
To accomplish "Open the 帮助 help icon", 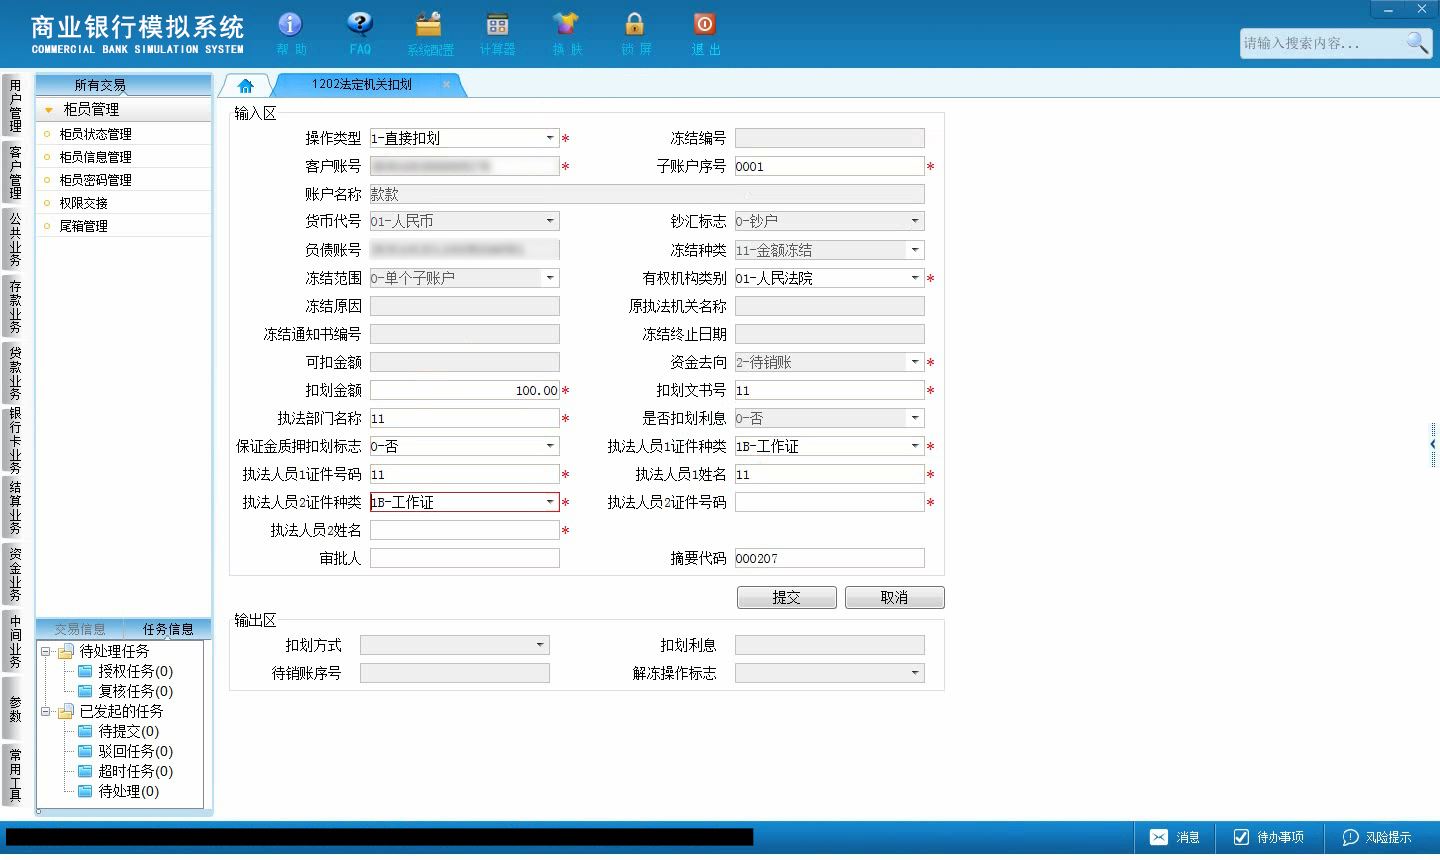I will coord(290,33).
